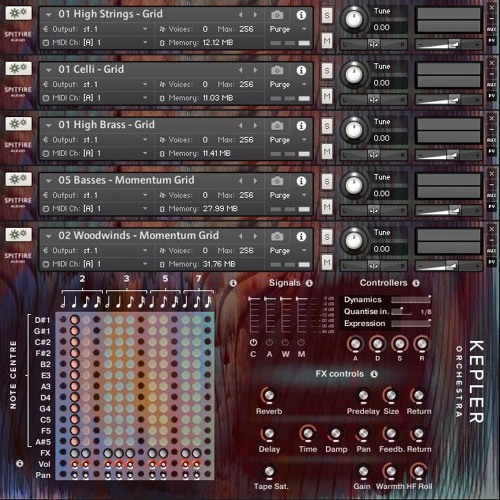500x500 pixels.
Task: Click Purge label on 01 Celli
Action: pos(280,85)
